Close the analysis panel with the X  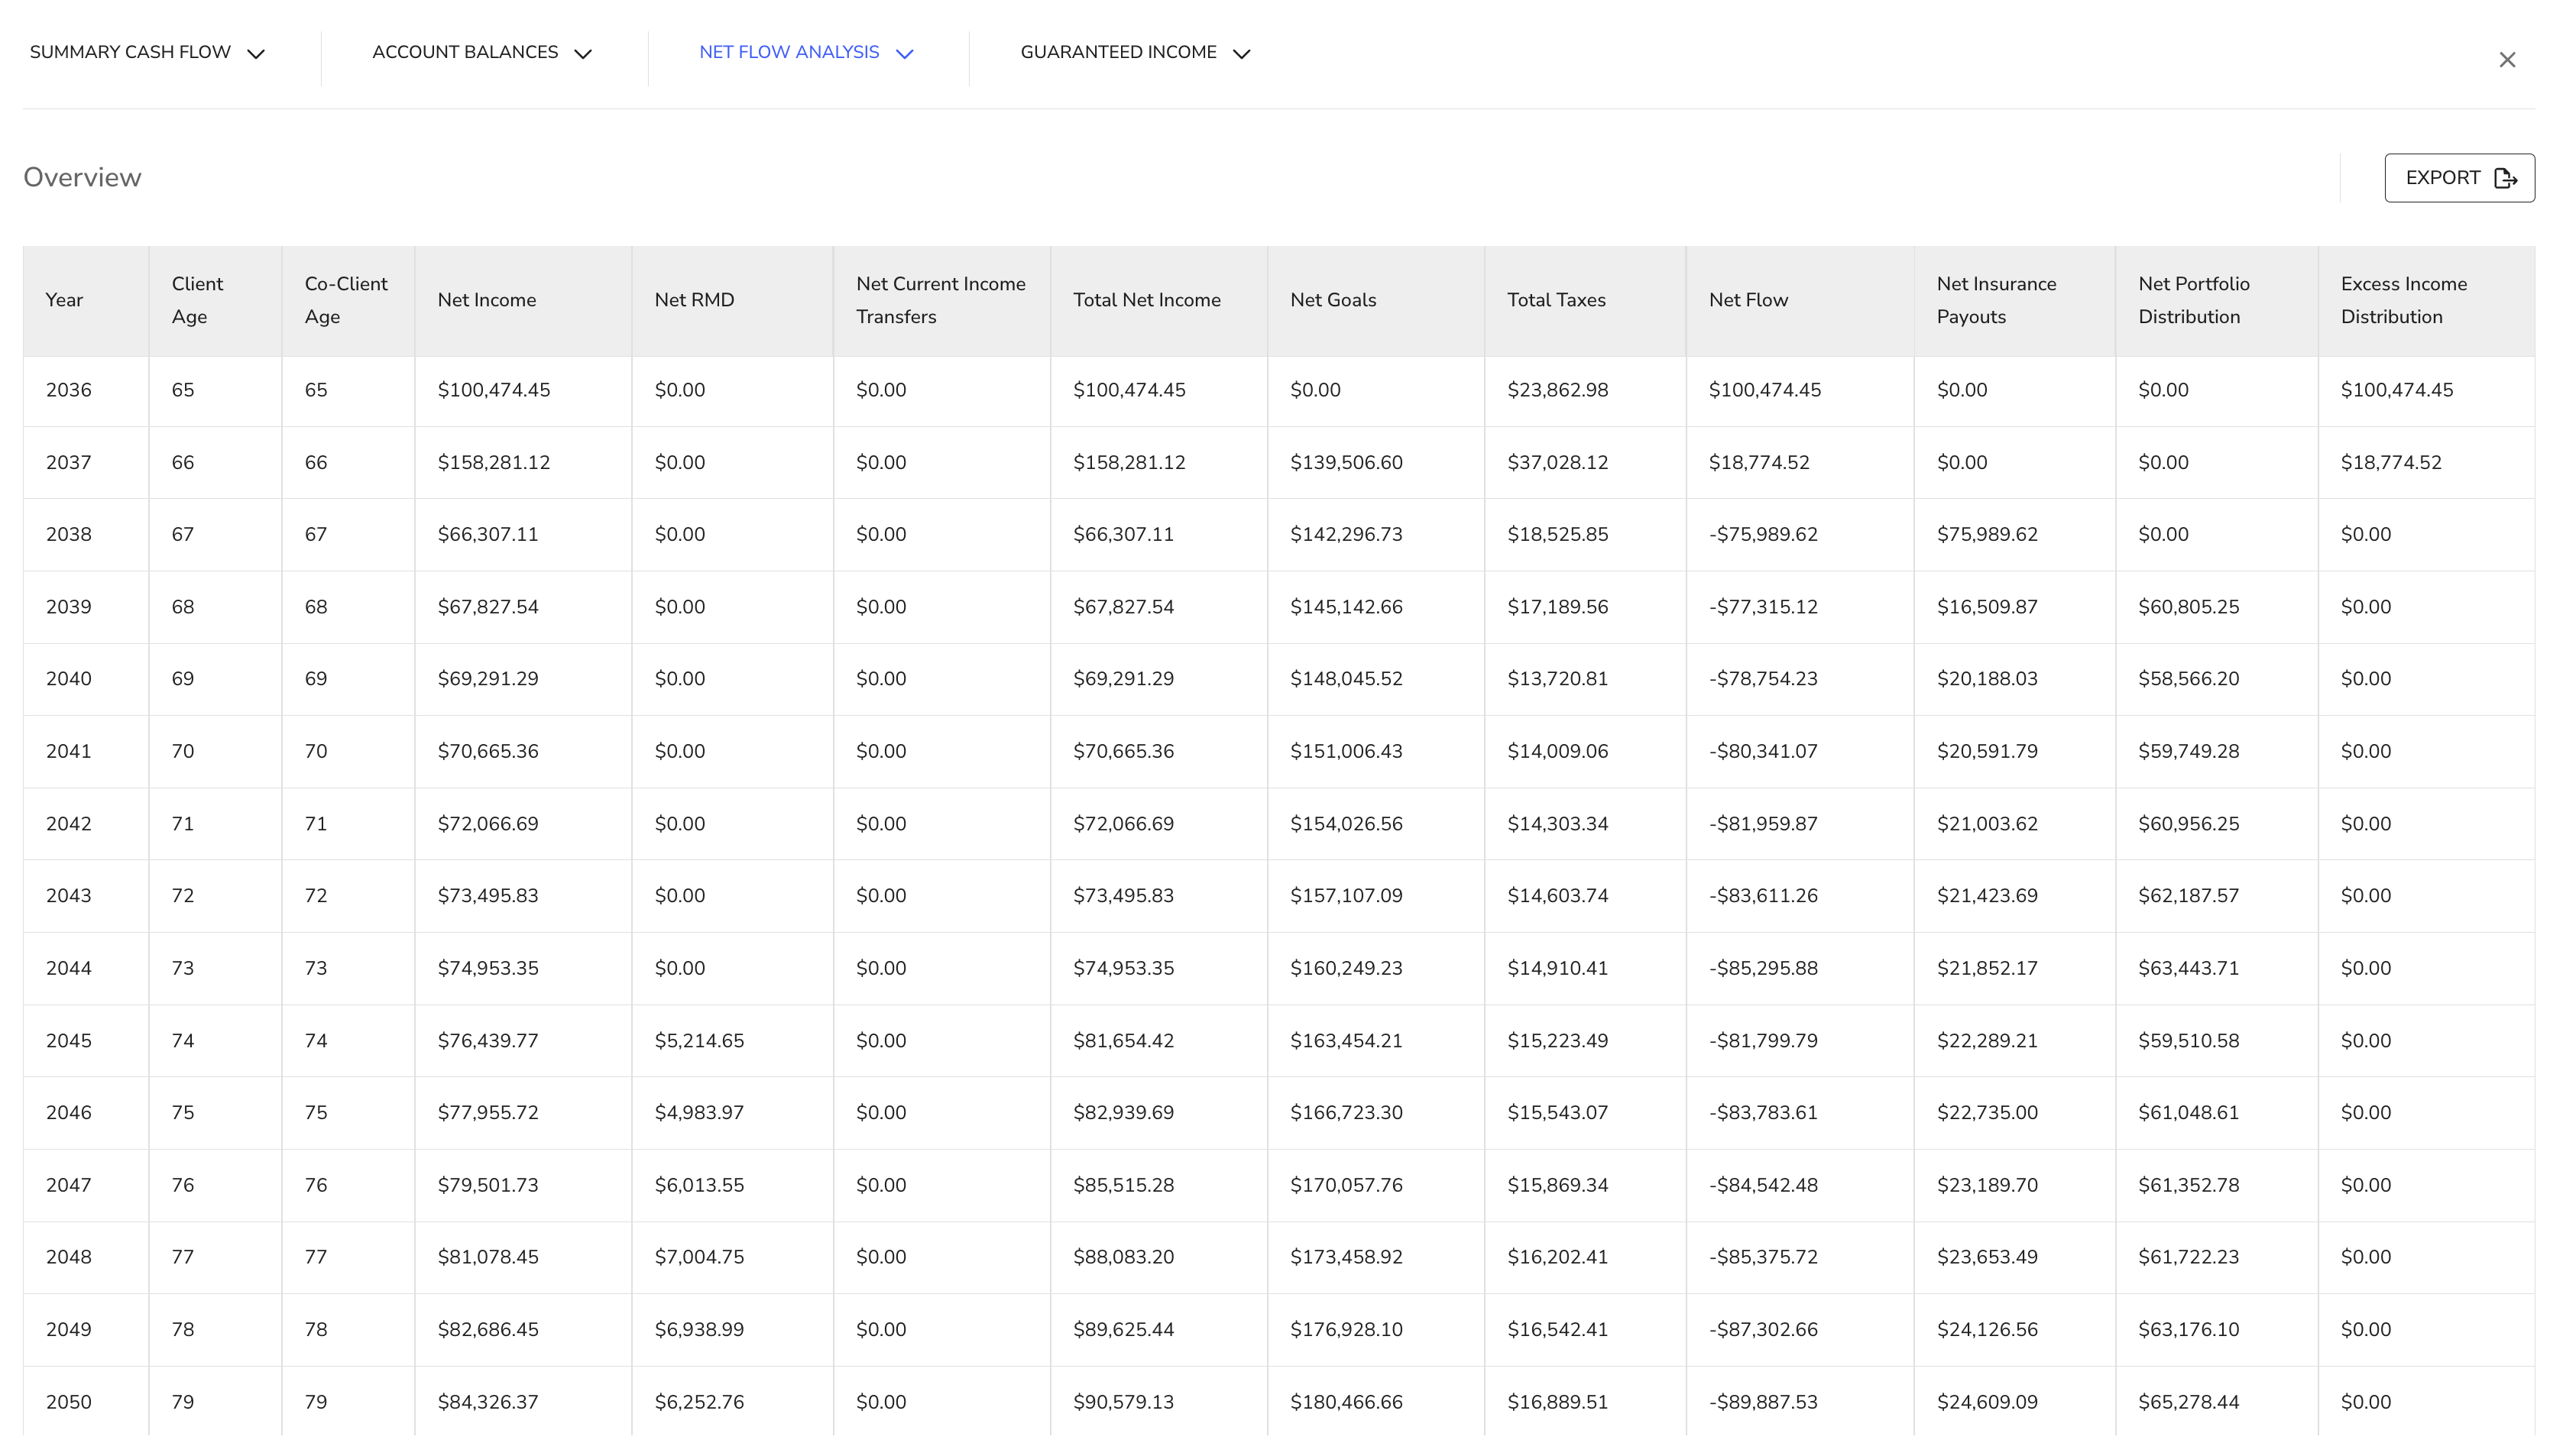tap(2507, 60)
